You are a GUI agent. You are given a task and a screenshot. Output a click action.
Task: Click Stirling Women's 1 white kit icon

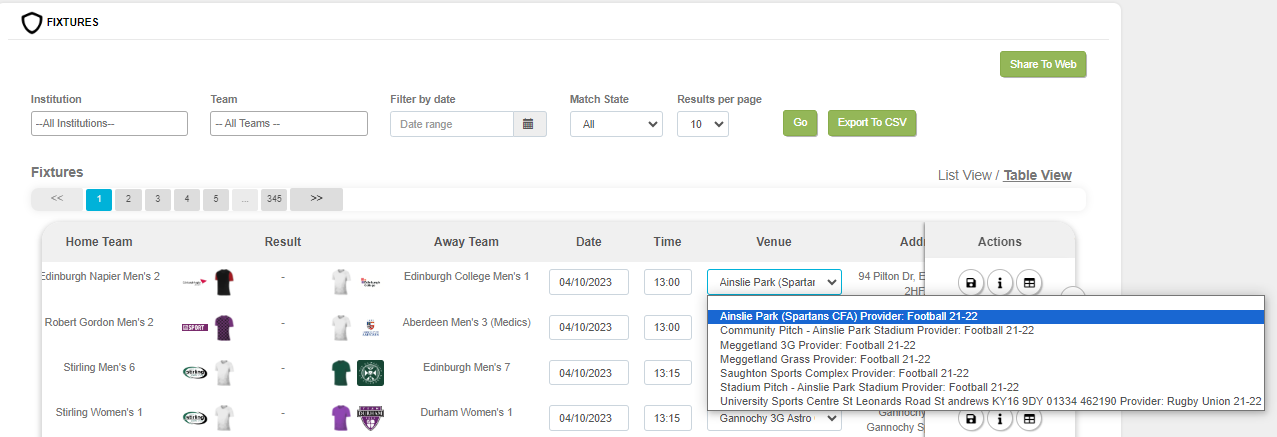(x=224, y=418)
